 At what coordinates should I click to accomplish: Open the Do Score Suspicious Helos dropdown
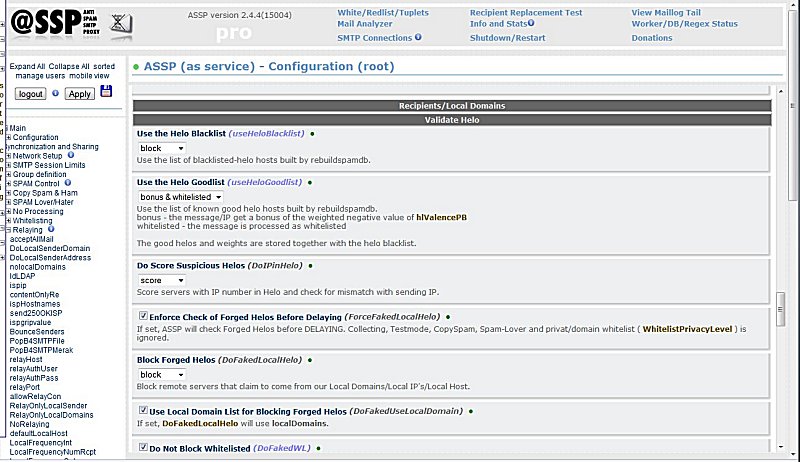point(162,280)
